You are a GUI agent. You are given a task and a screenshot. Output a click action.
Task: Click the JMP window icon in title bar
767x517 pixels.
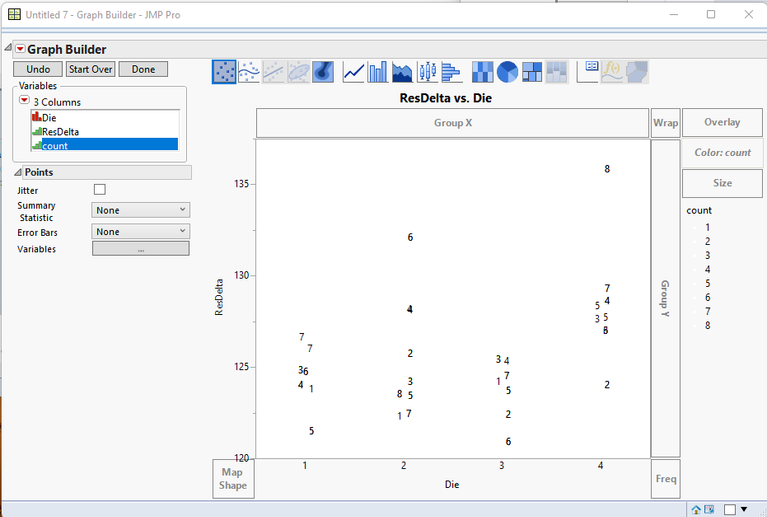pos(14,15)
